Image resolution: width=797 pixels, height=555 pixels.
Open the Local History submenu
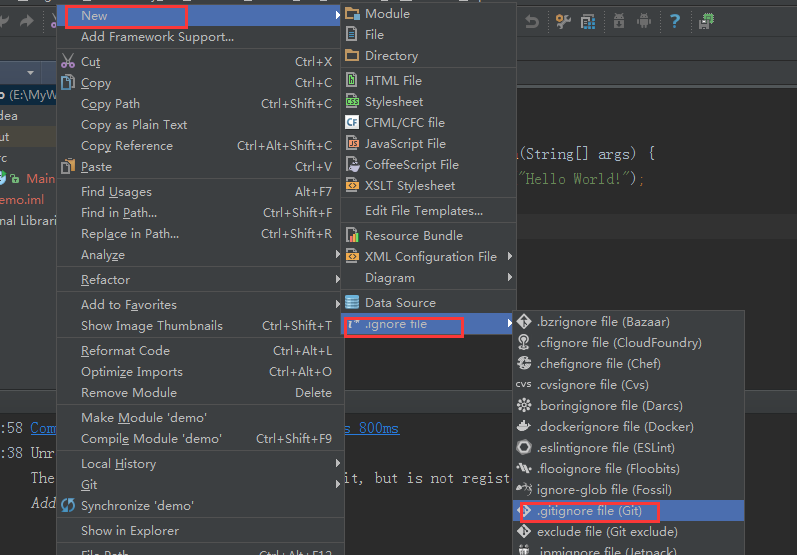[x=118, y=463]
